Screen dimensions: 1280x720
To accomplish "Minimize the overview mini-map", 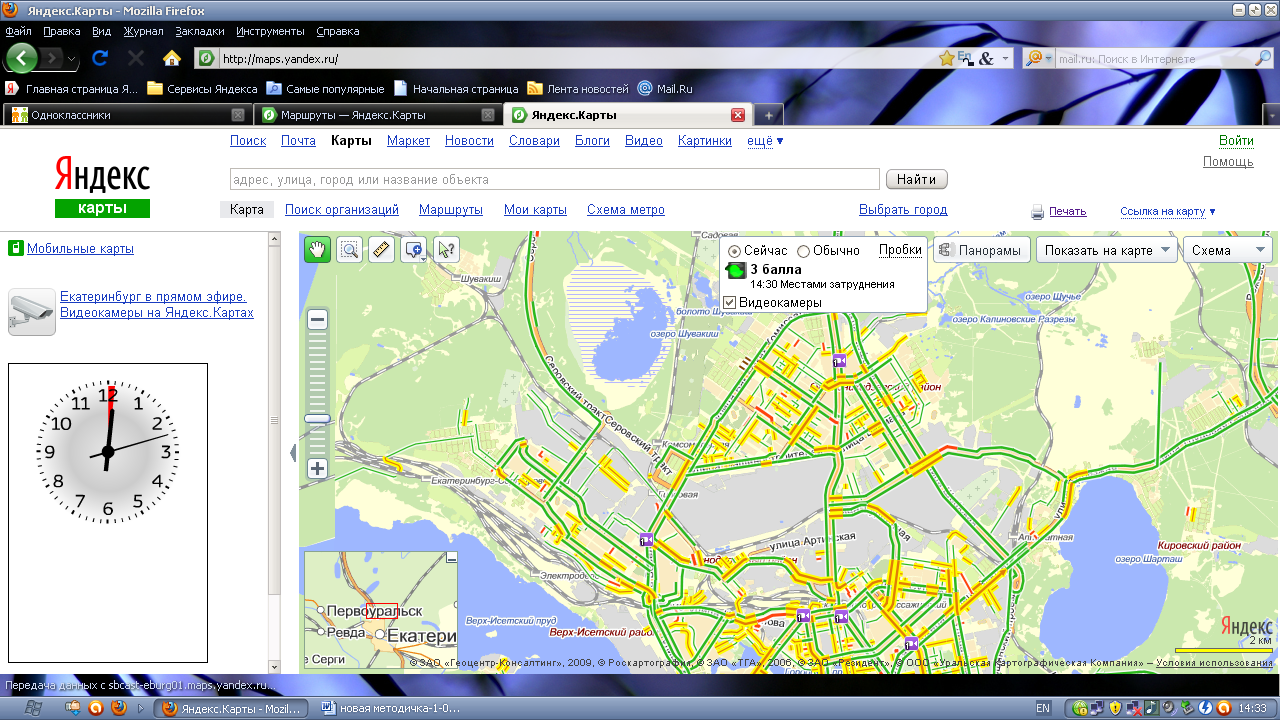I will [451, 558].
